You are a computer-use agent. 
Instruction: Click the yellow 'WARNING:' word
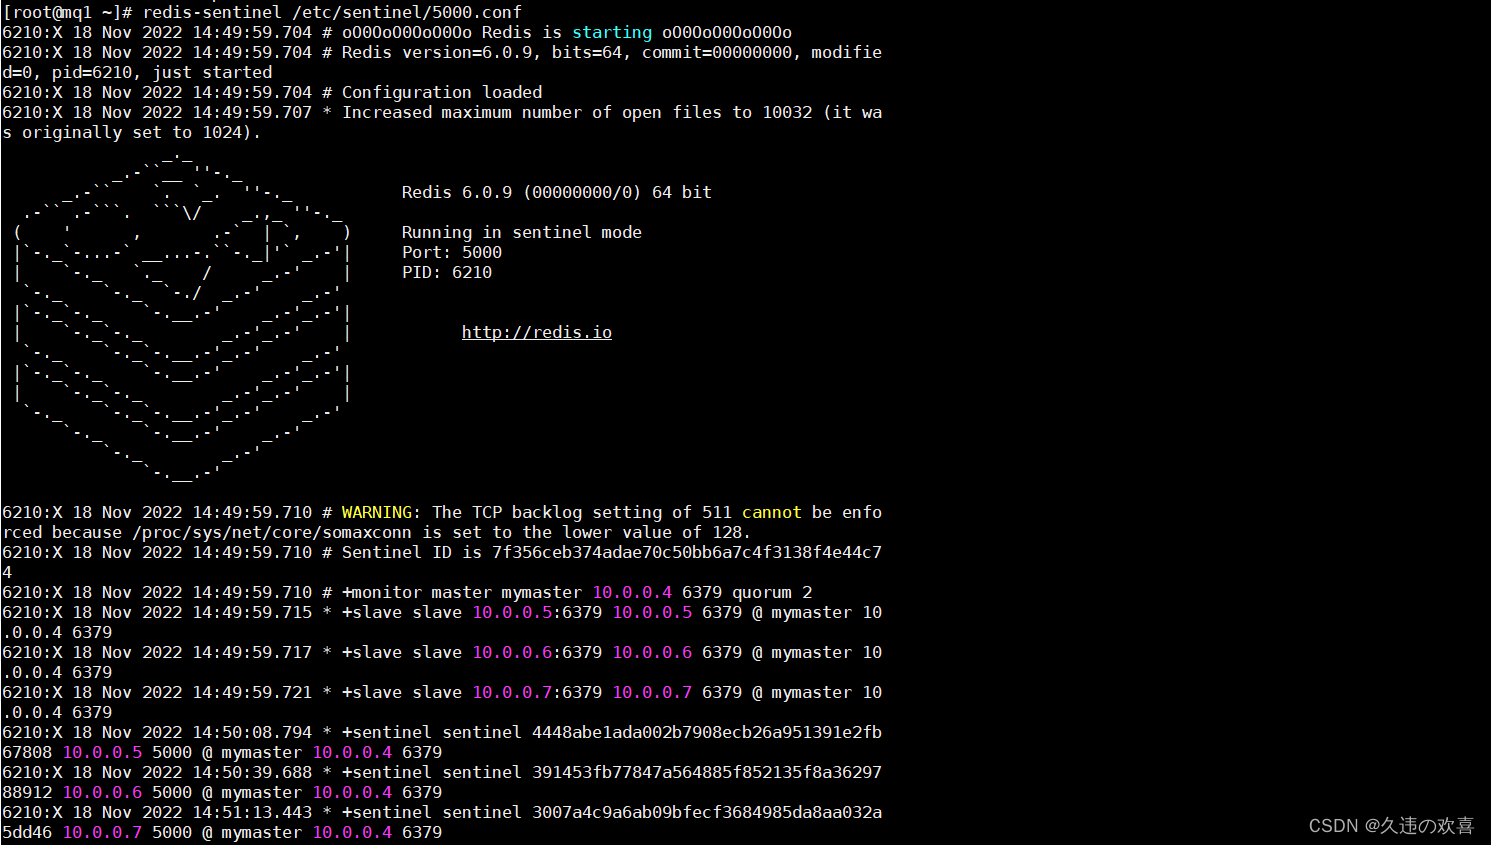(x=382, y=512)
